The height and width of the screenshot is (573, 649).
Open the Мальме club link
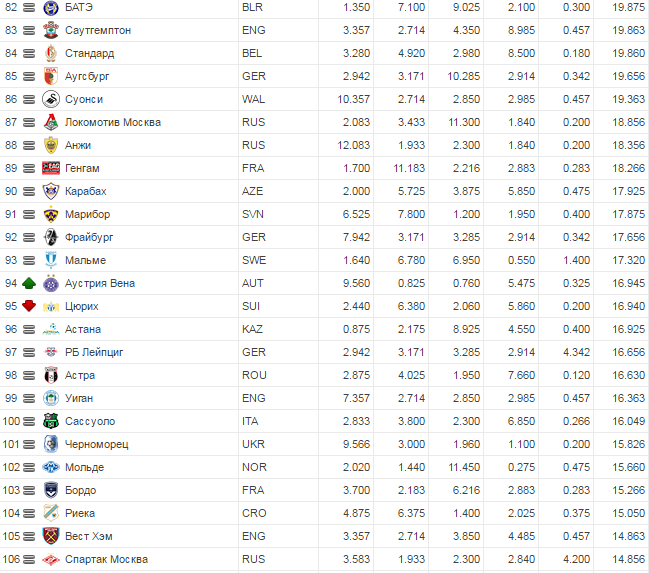tap(85, 260)
